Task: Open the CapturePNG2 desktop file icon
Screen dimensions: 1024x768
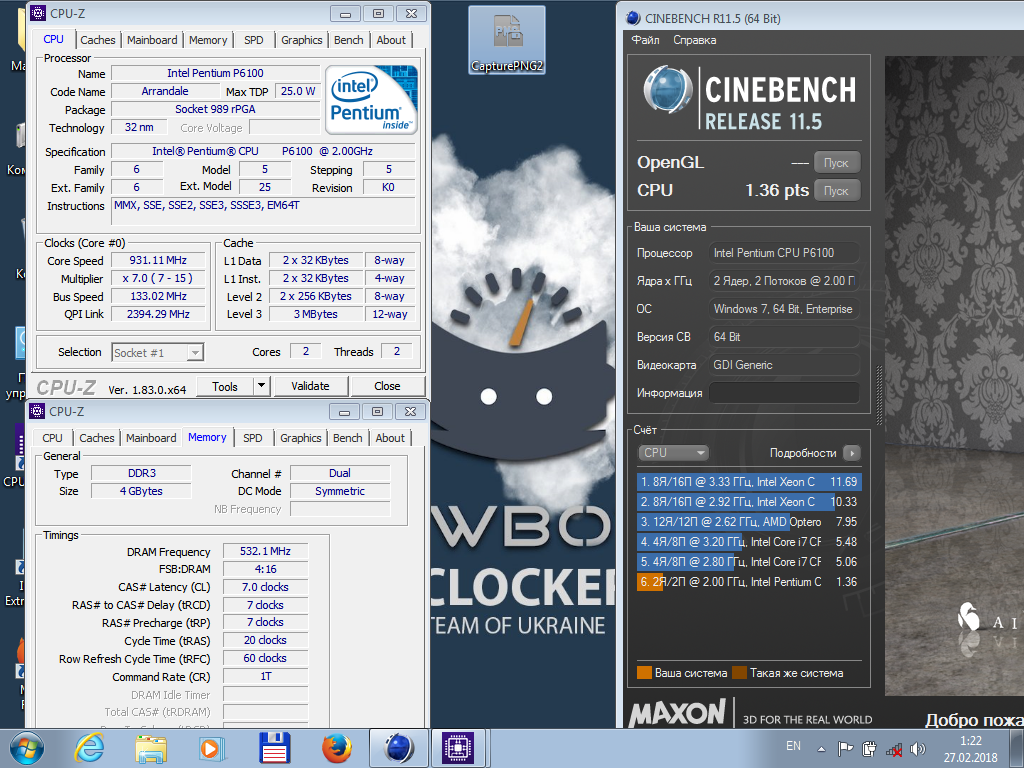Action: pos(507,40)
